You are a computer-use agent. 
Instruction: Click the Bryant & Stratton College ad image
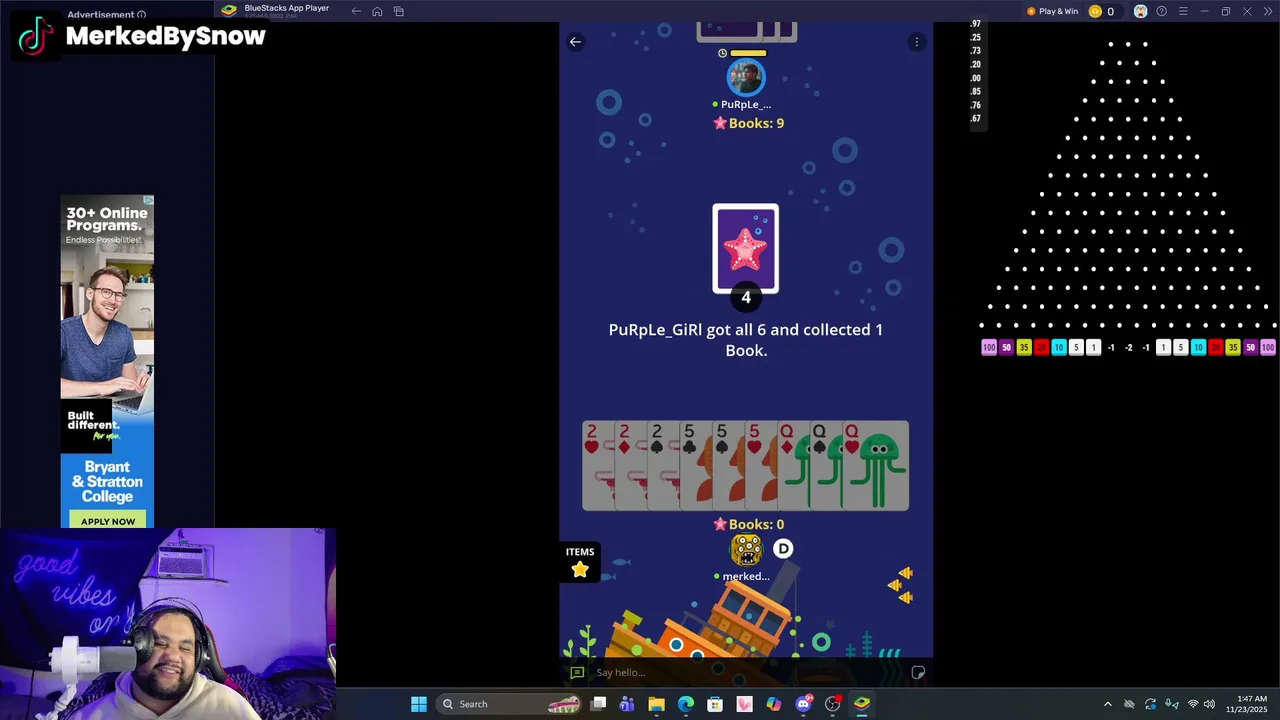(107, 362)
